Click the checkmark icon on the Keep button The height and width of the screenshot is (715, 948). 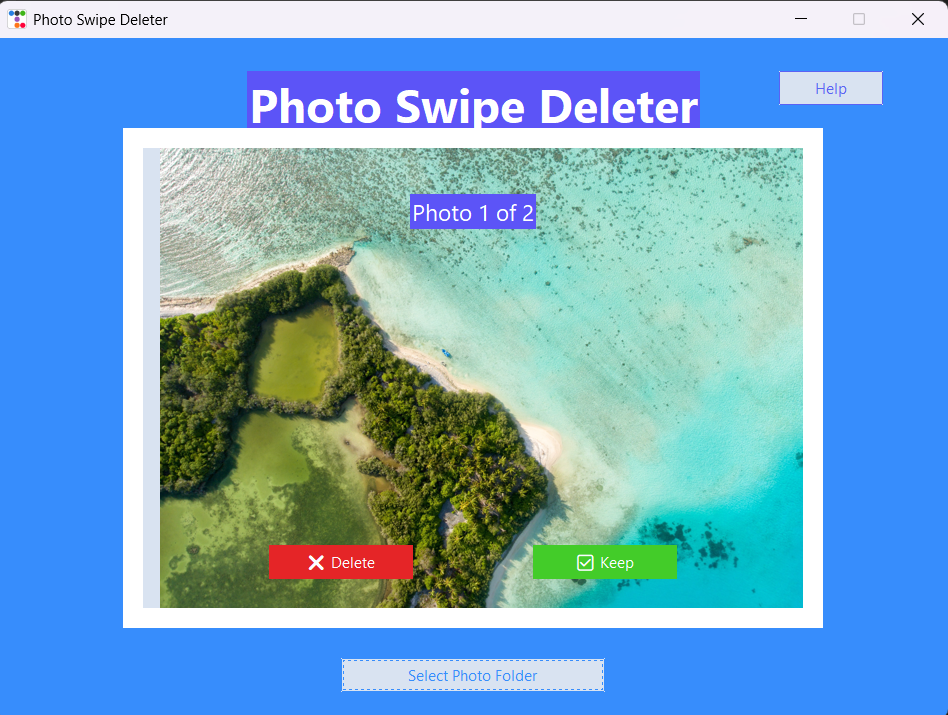585,563
